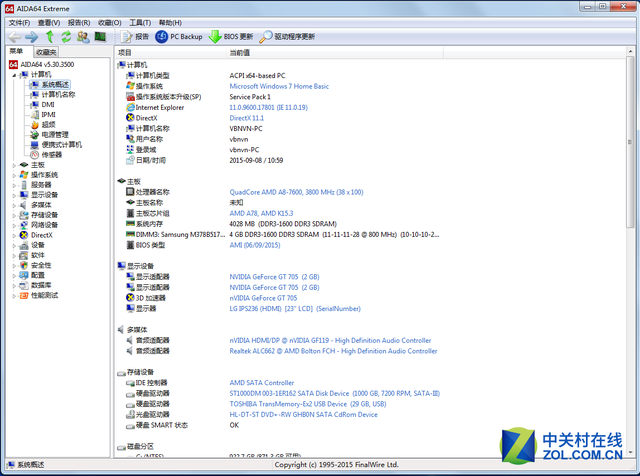Open the 报告(R) menu

coord(79,22)
